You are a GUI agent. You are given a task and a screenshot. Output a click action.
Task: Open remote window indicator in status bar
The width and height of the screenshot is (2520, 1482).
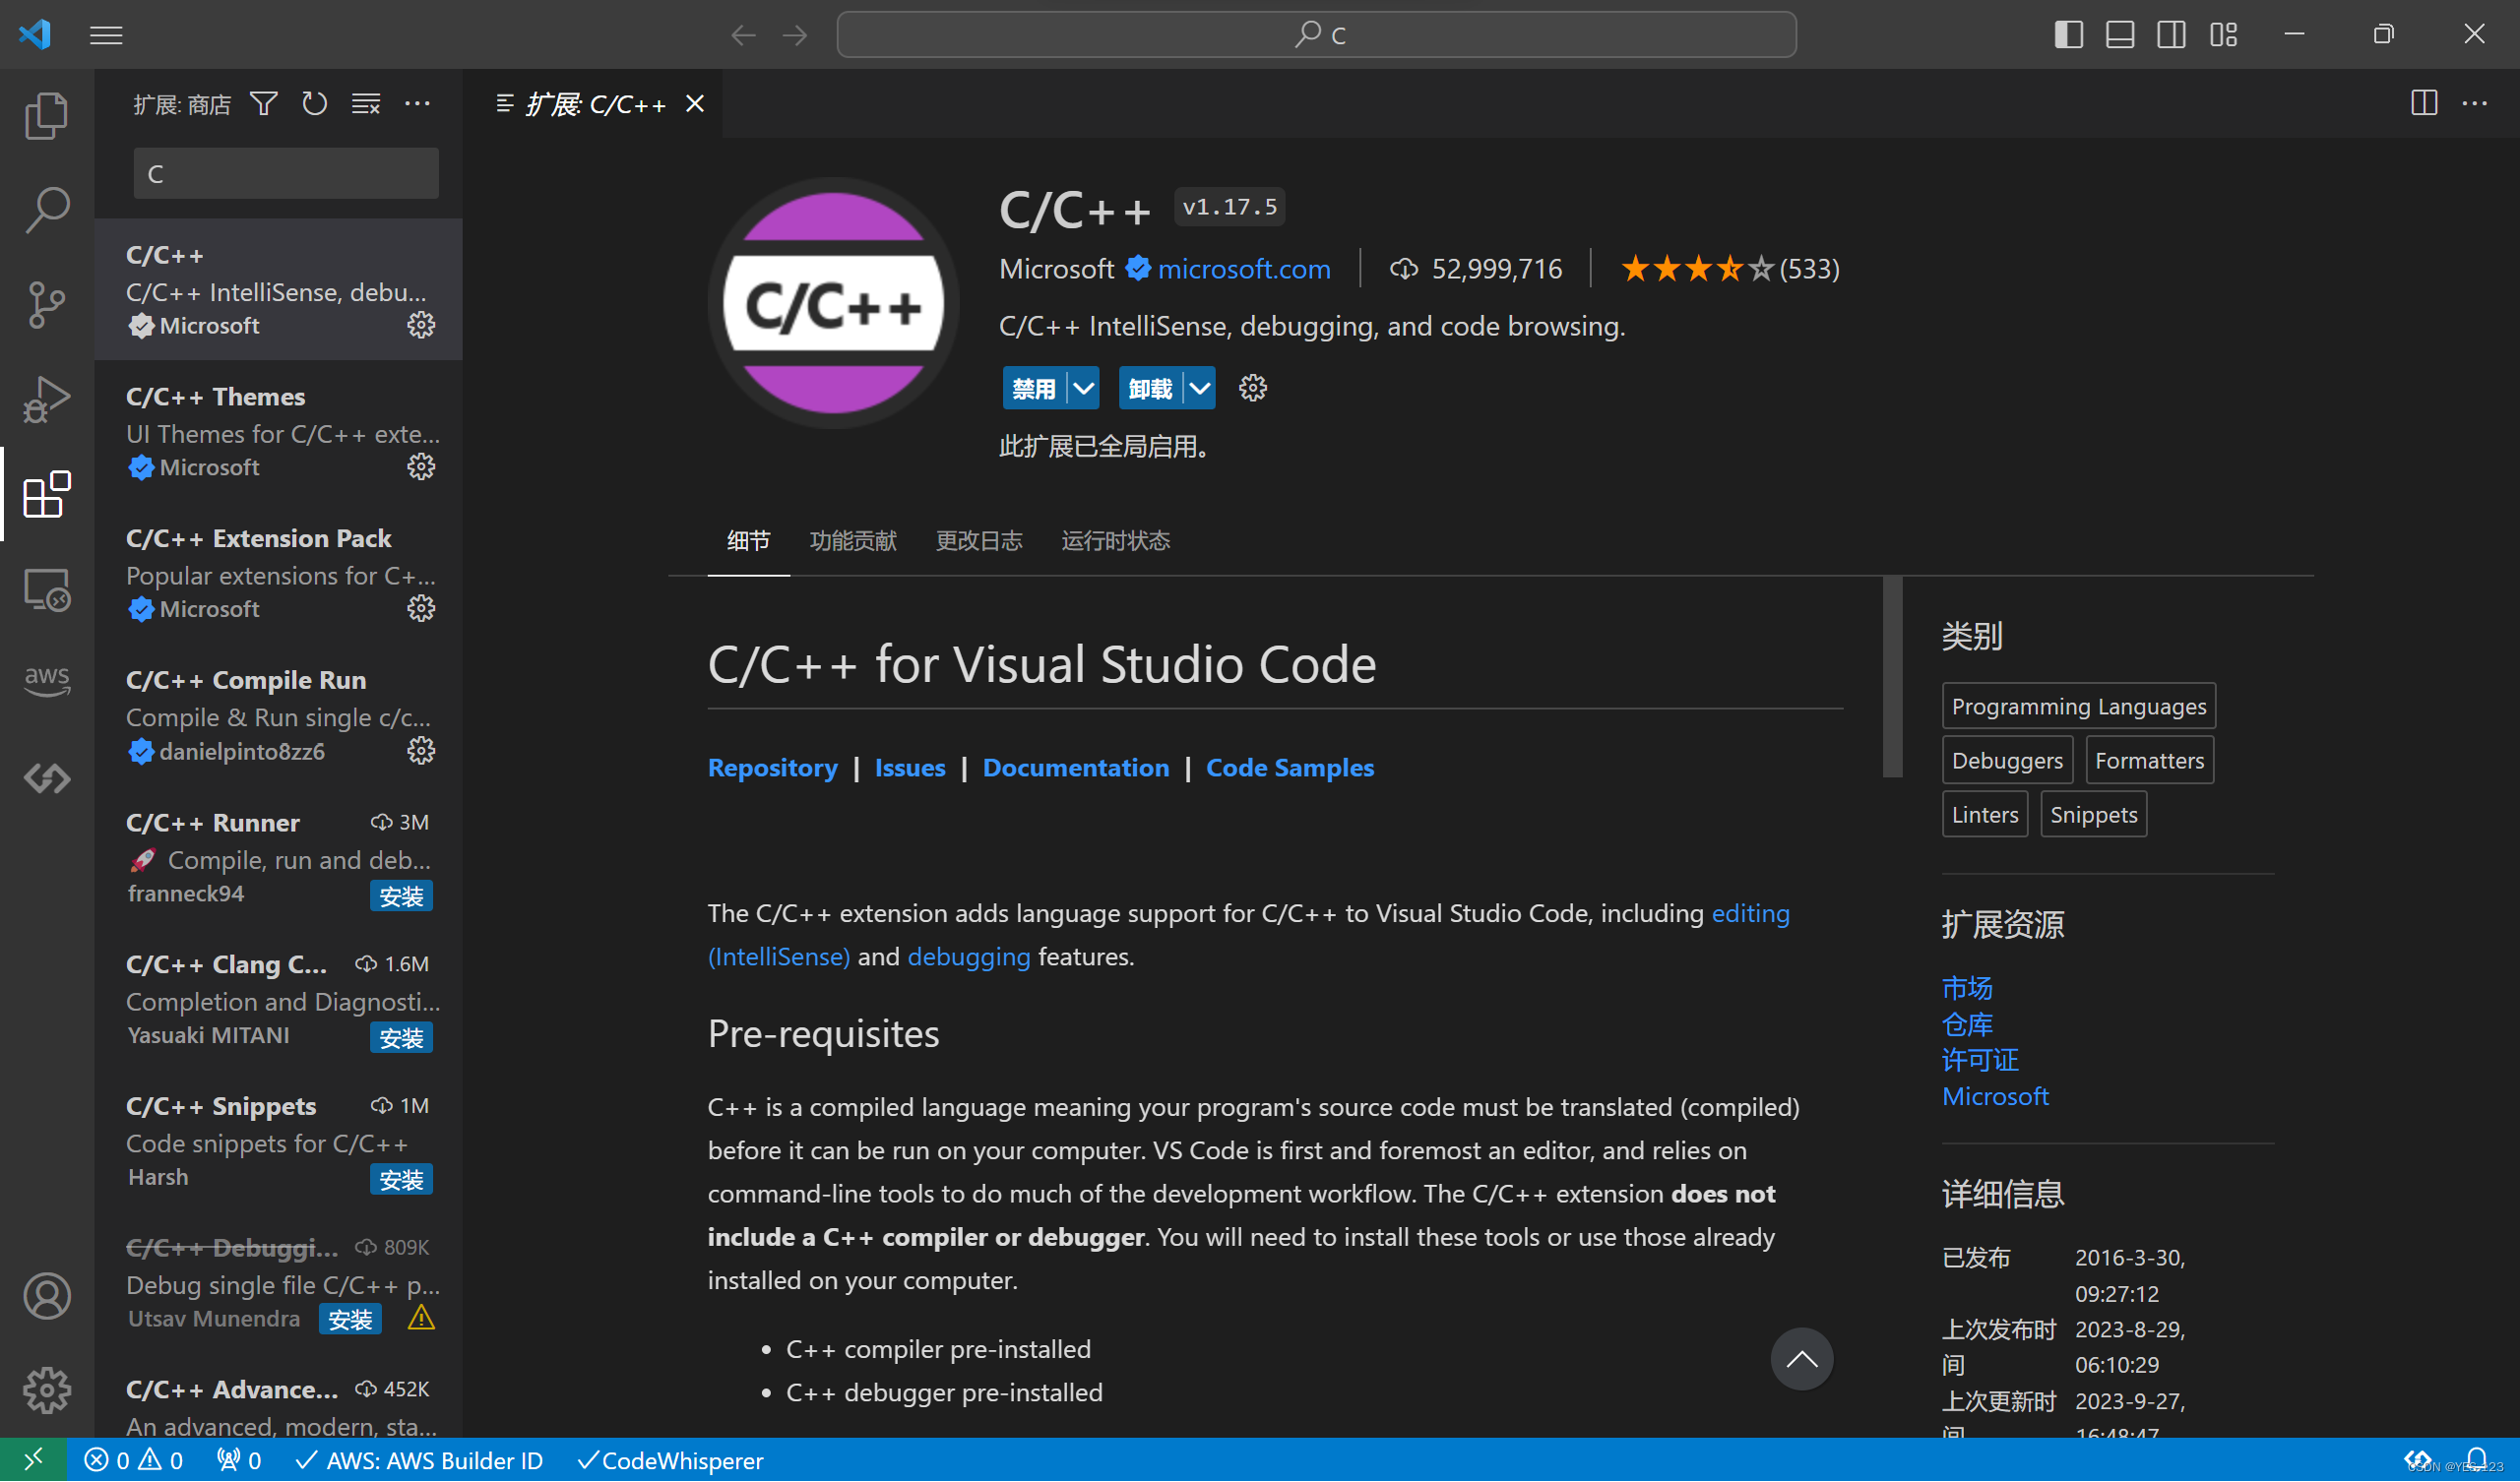point(33,1460)
